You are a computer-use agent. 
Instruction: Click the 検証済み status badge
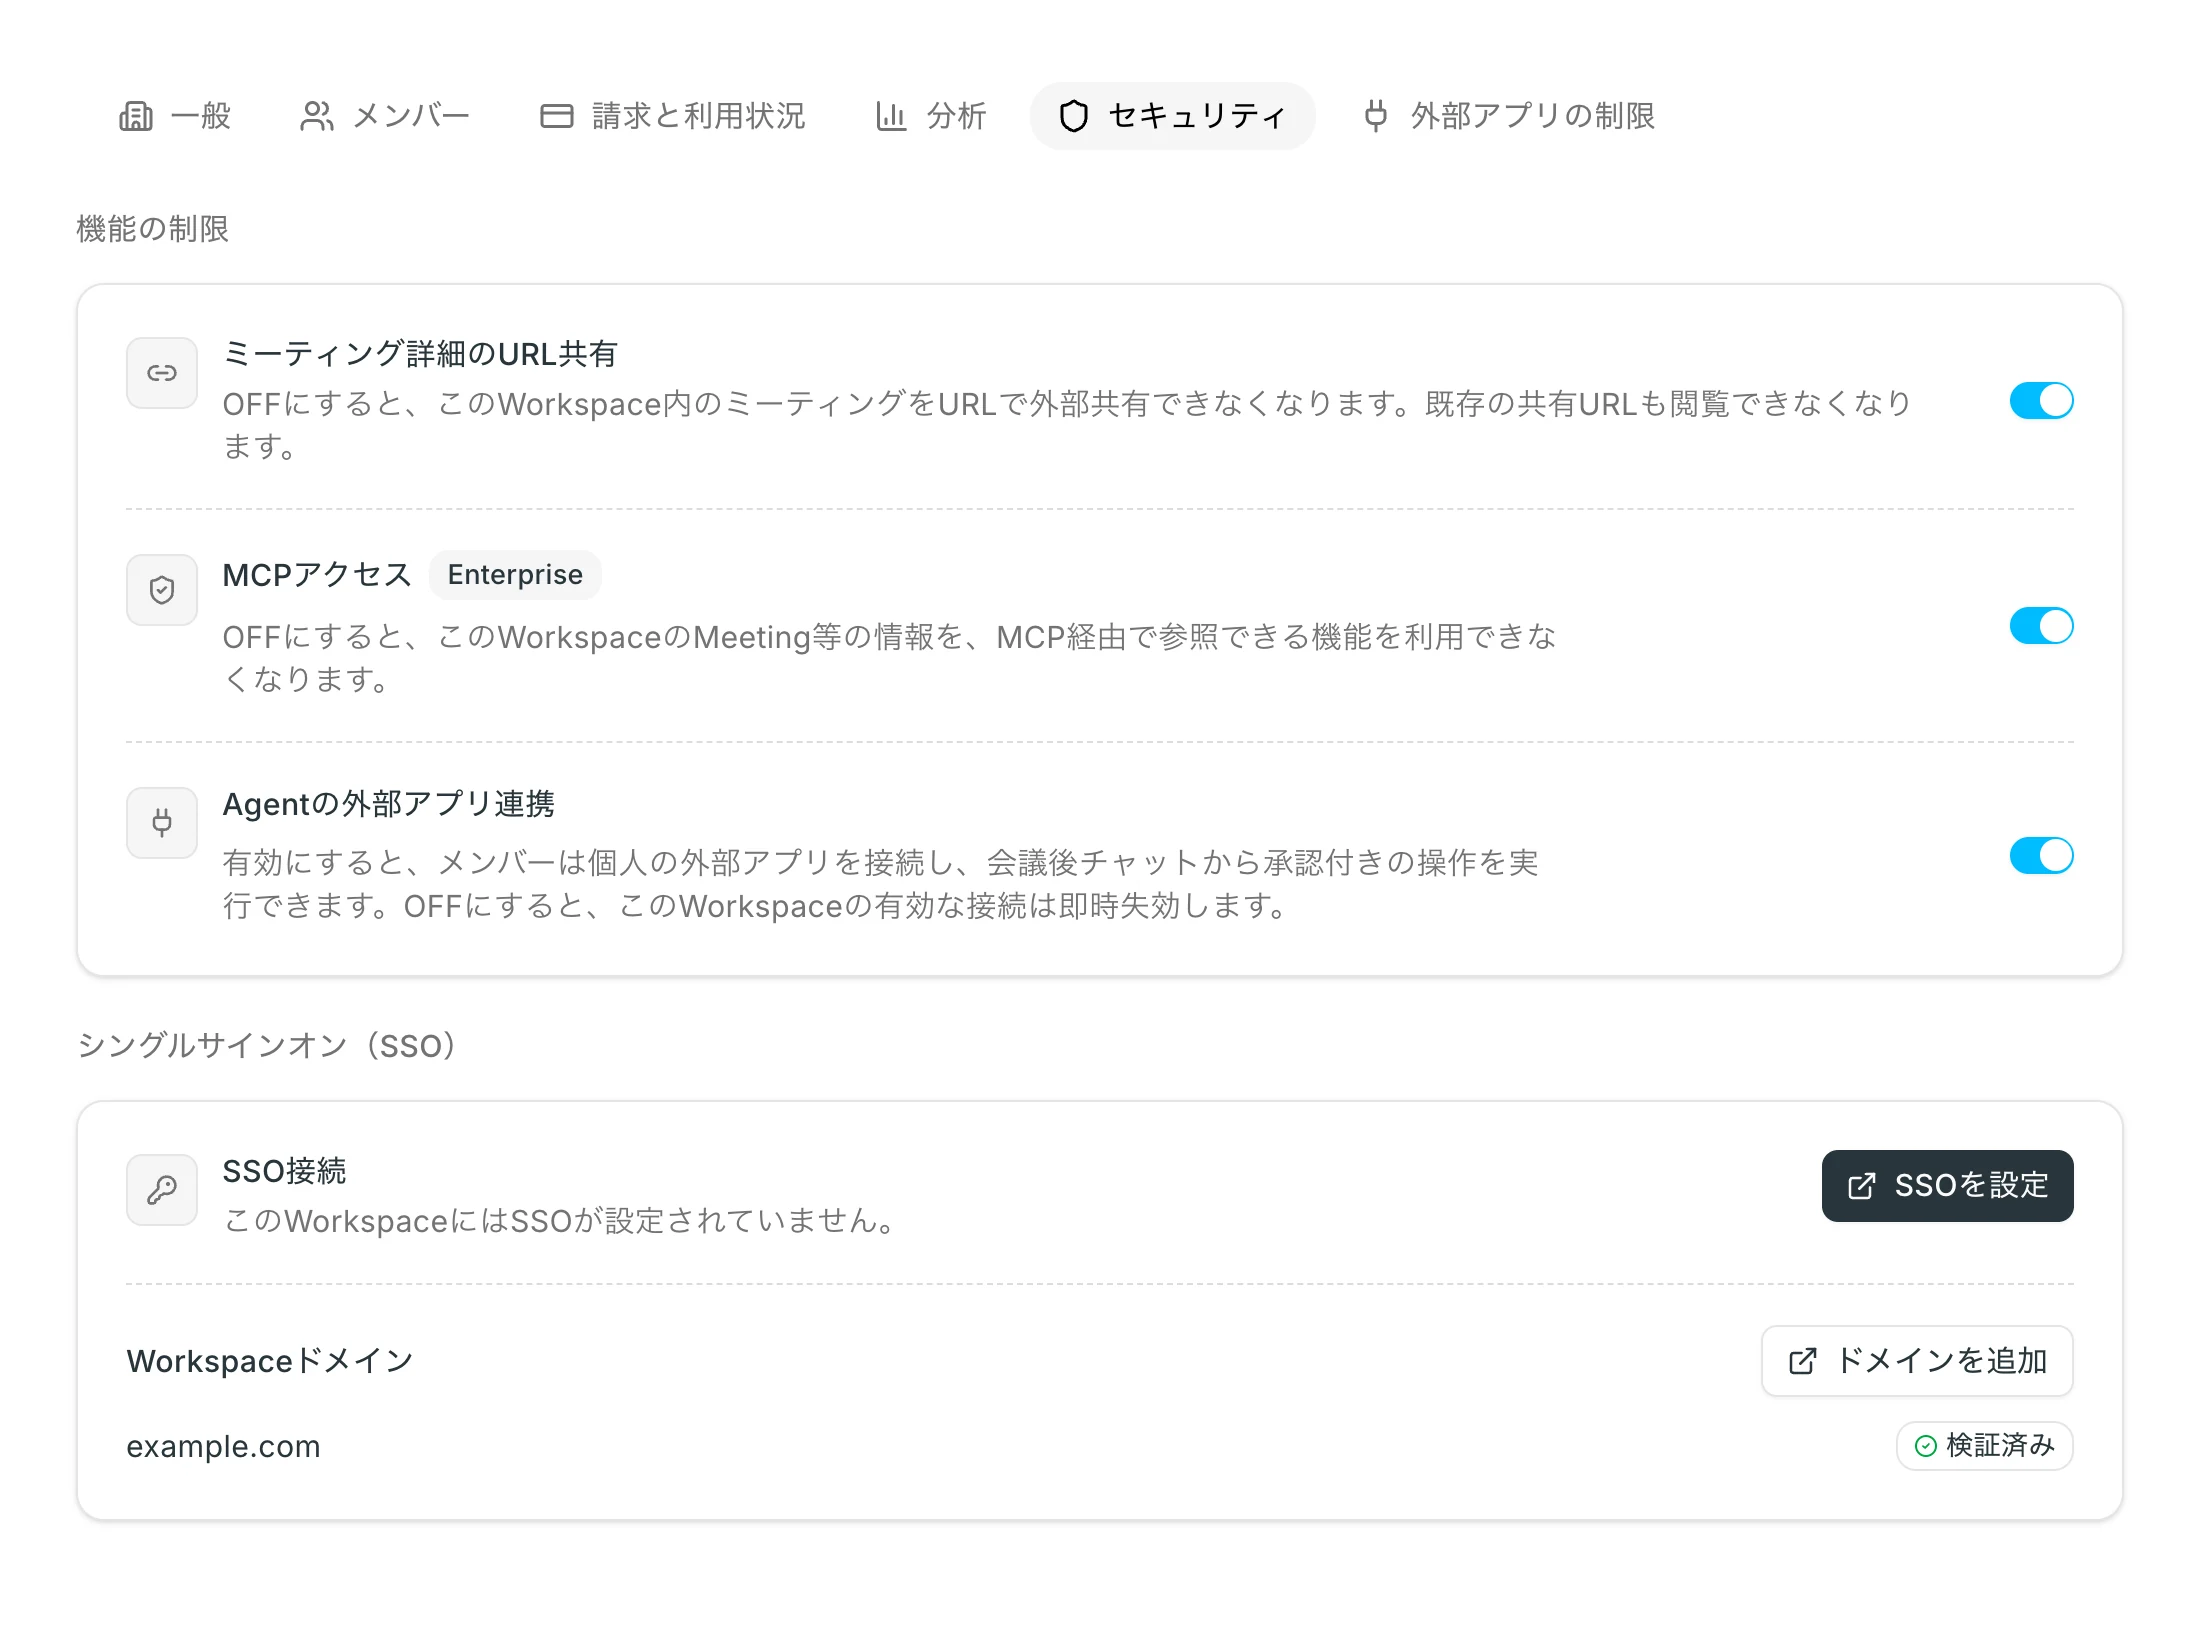pyautogui.click(x=1984, y=1446)
